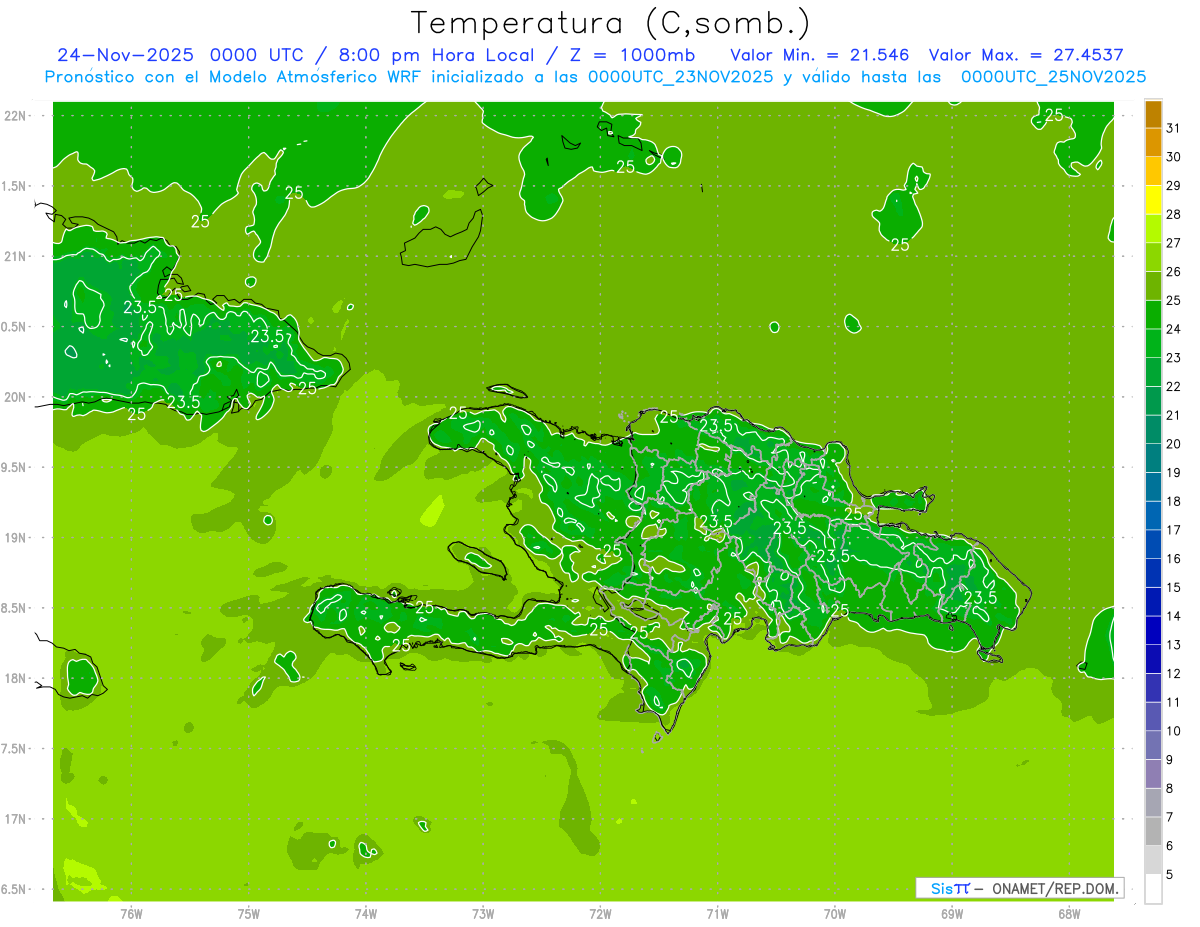Image resolution: width=1200 pixels, height=927 pixels.
Task: Click the blue legend band between 16 and 17
Action: click(x=1153, y=545)
